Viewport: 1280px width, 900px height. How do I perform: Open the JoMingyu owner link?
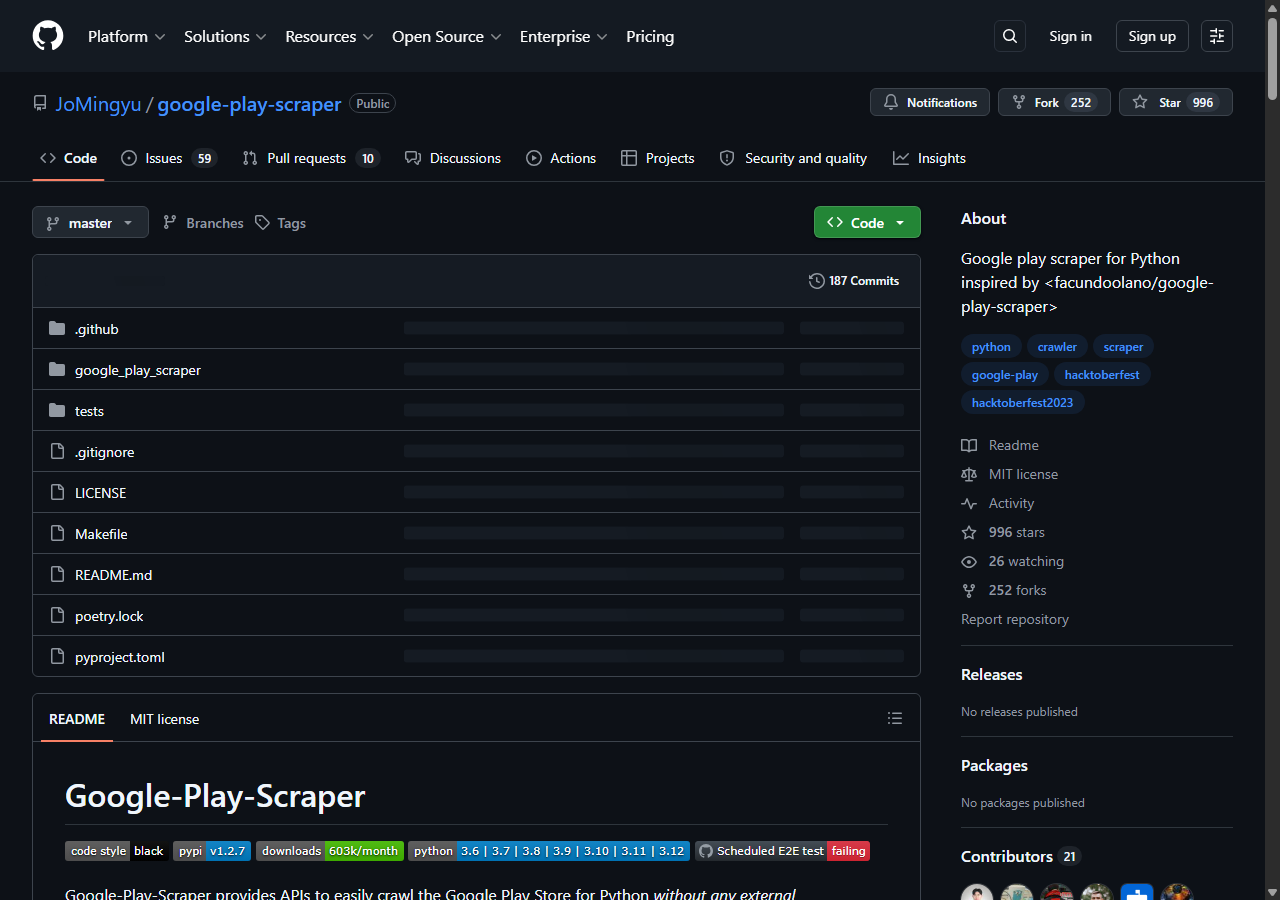(98, 104)
